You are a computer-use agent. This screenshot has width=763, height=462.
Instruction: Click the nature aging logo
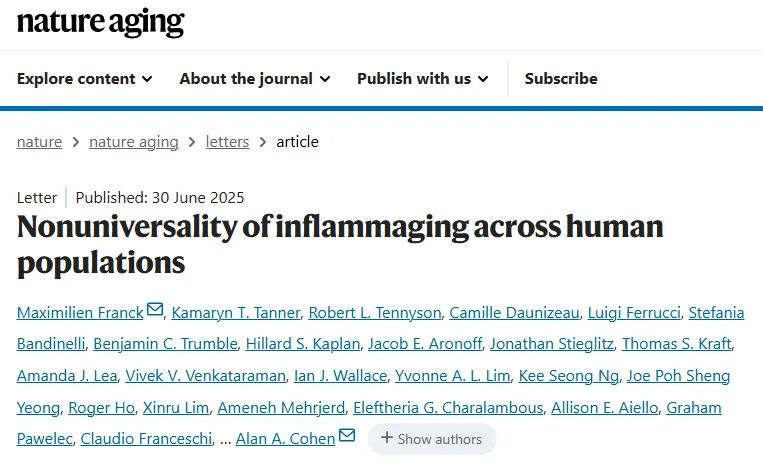[x=101, y=22]
